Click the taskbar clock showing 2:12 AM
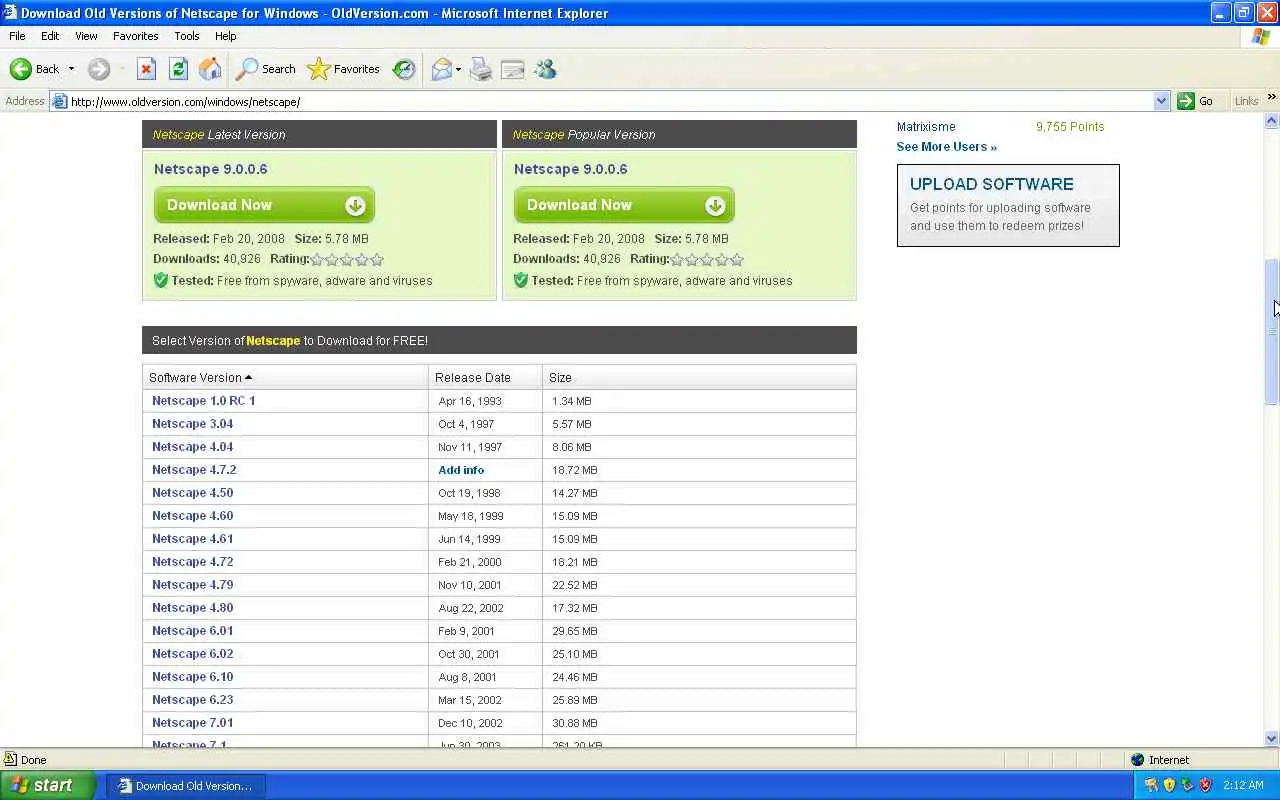 1243,786
